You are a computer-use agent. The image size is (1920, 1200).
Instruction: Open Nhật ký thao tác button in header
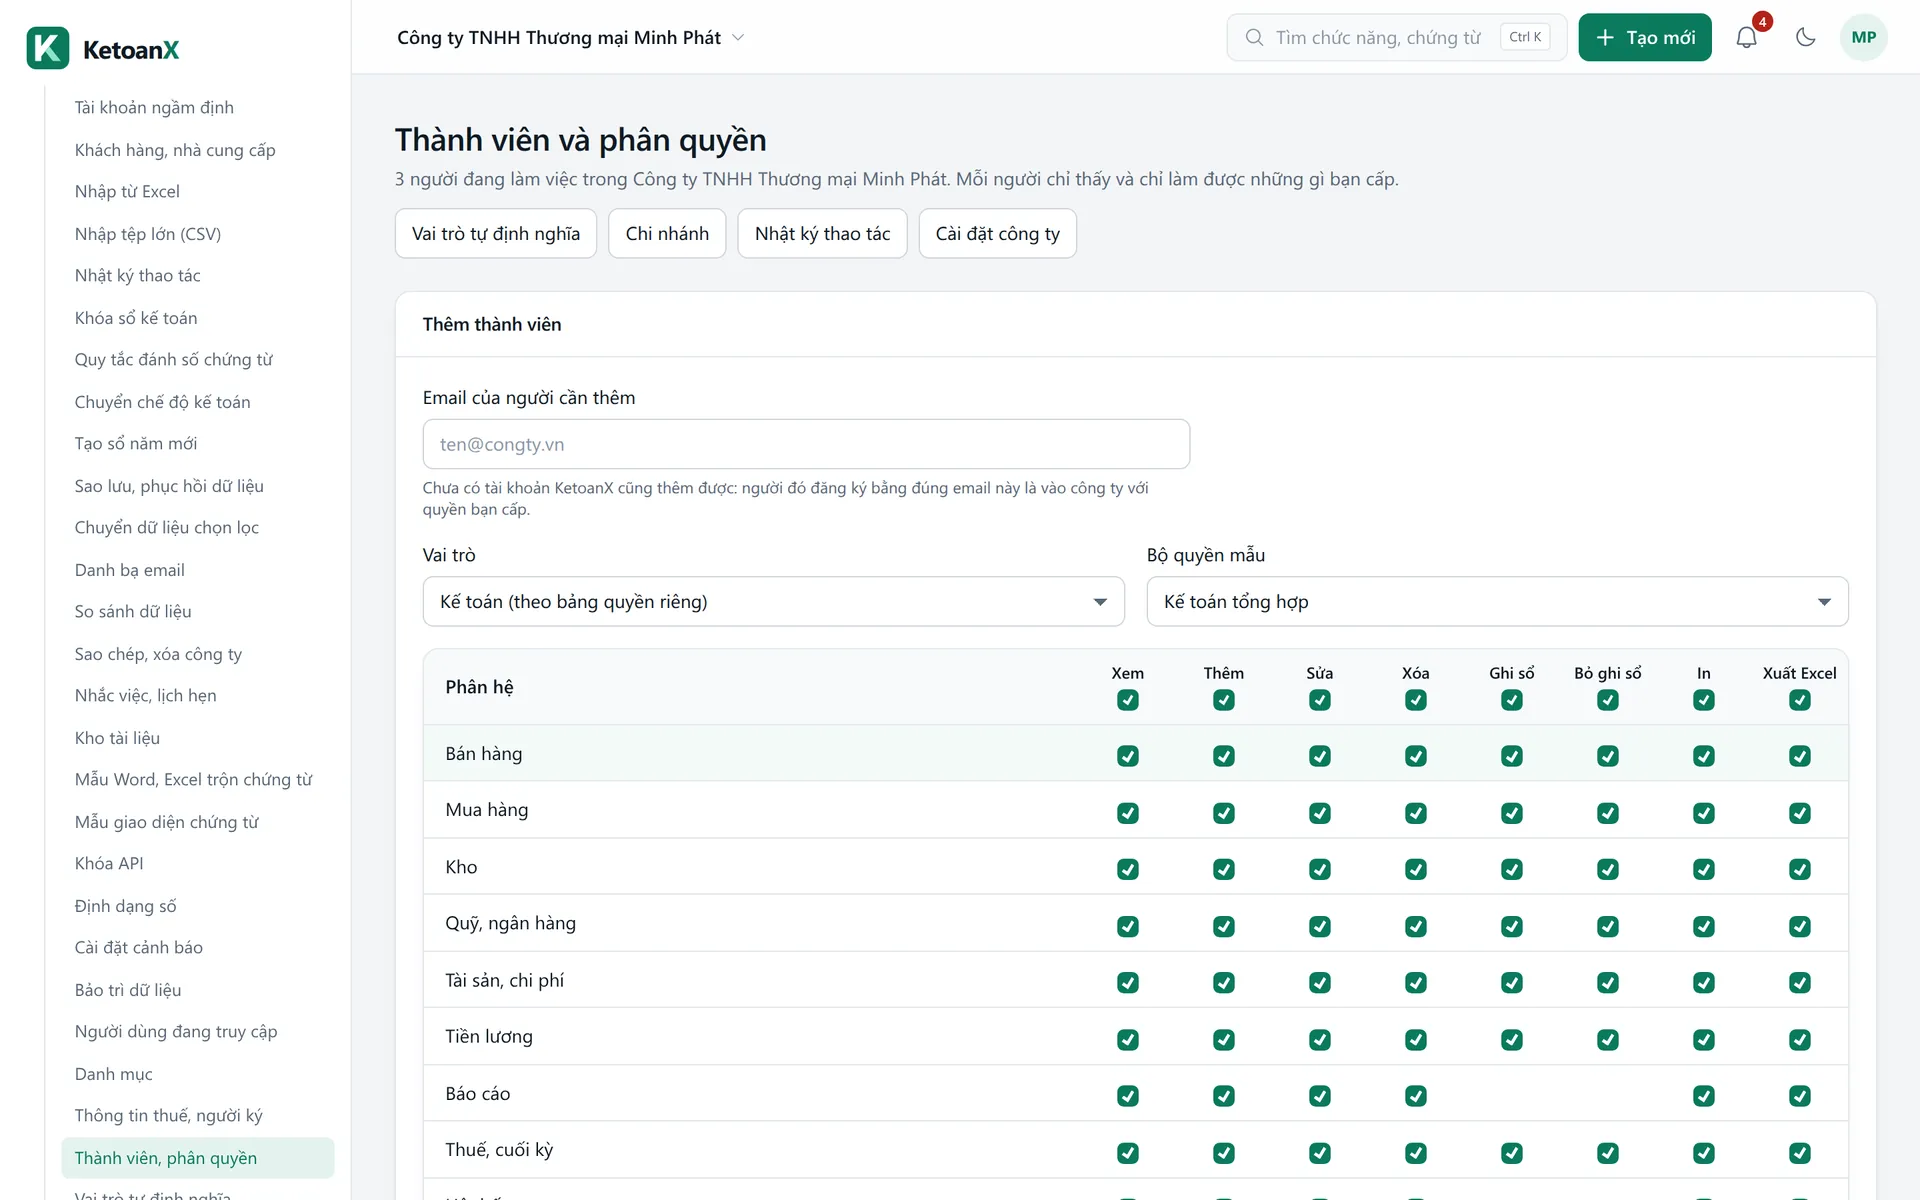tap(822, 233)
